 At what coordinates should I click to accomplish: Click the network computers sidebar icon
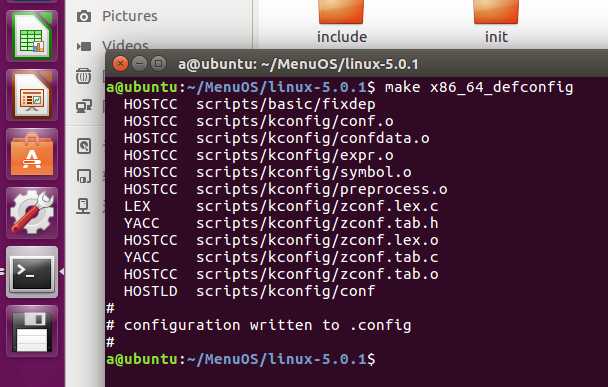84,105
